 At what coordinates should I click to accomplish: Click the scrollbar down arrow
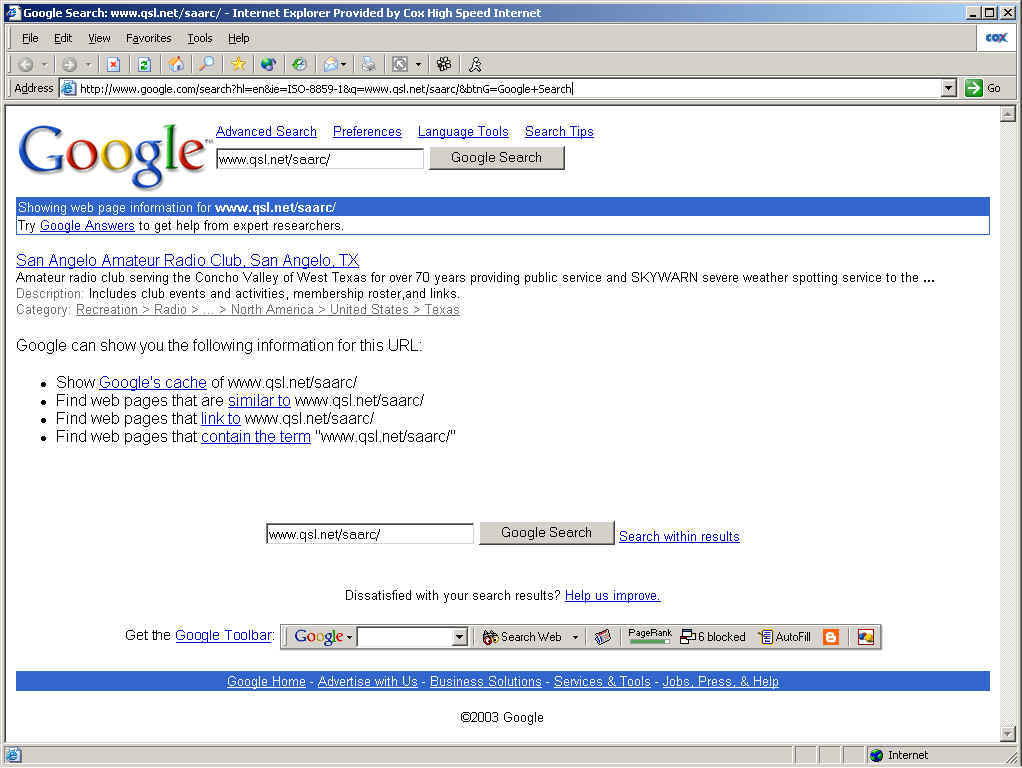click(1008, 734)
